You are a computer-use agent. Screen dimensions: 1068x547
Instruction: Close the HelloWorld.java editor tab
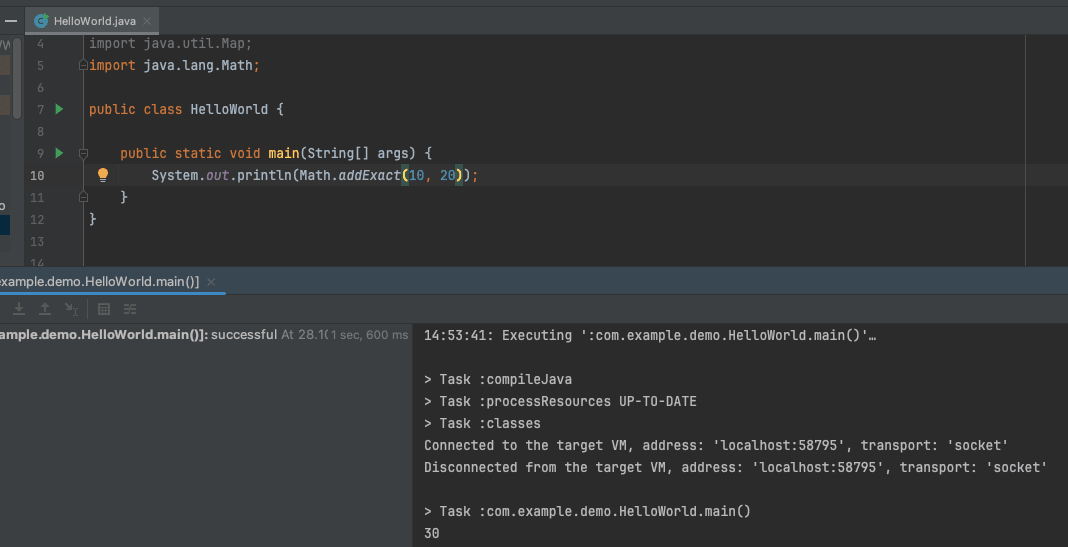147,21
